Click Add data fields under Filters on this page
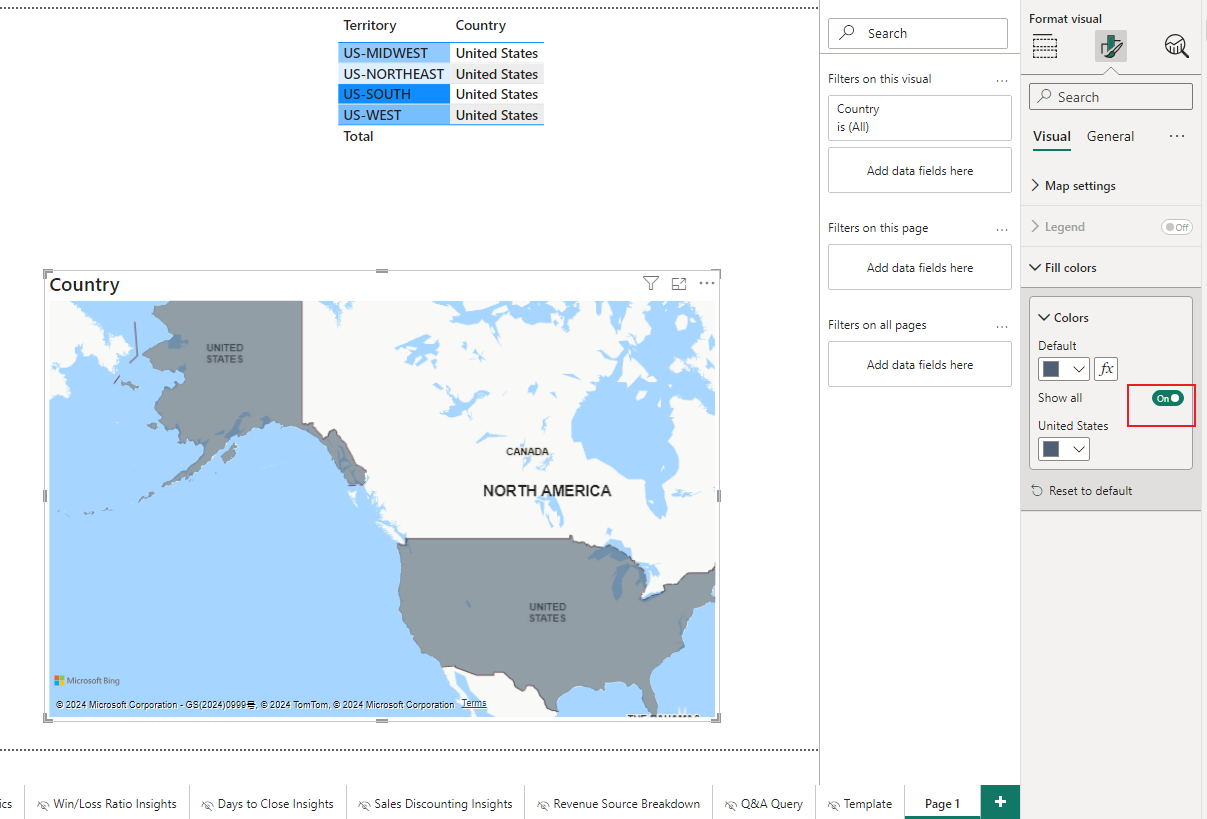Screen dimensions: 1207x819 point(919,268)
